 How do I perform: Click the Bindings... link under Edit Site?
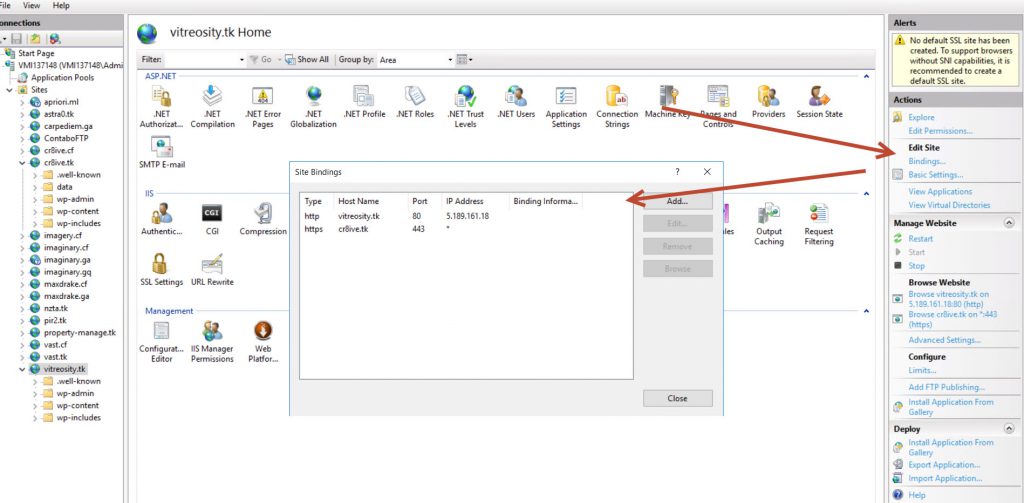pyautogui.click(x=926, y=161)
